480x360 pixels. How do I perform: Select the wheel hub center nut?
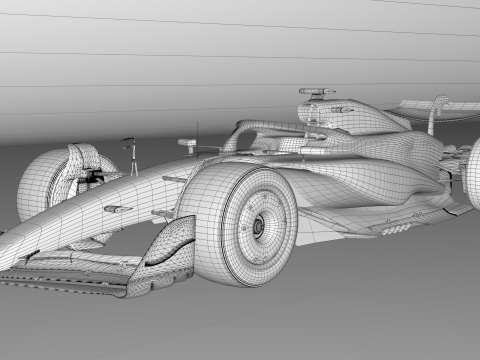click(258, 227)
